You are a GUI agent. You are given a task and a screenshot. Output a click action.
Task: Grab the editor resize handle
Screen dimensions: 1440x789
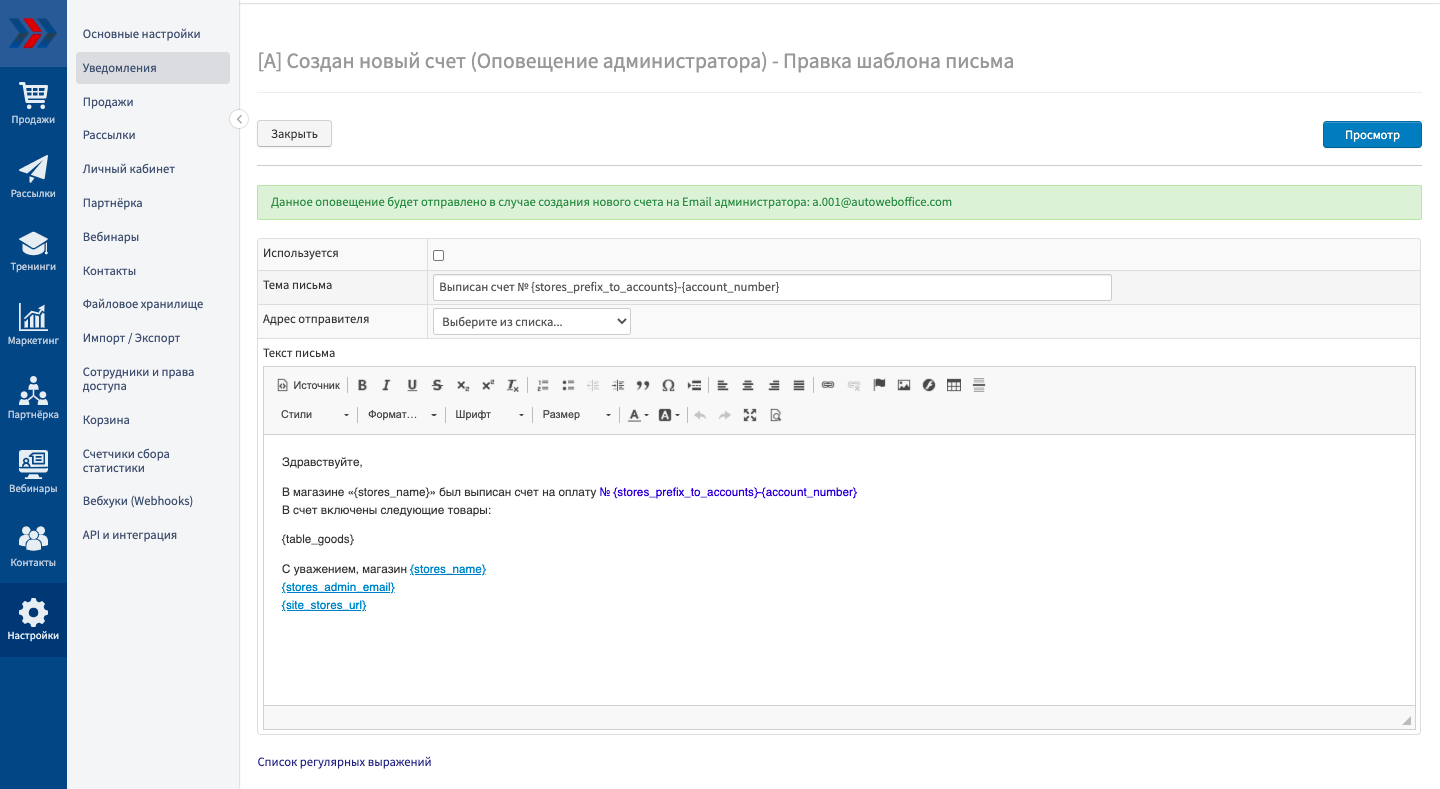click(x=1406, y=720)
